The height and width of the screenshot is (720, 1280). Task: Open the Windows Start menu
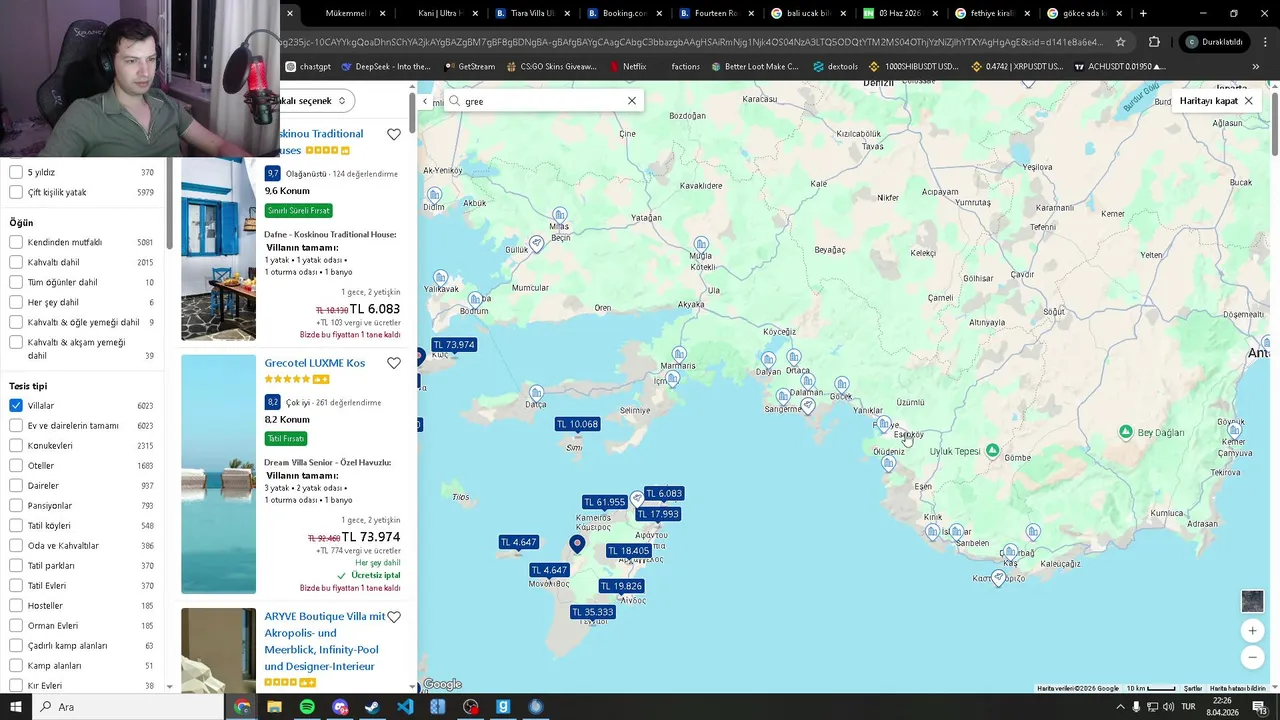pyautogui.click(x=16, y=707)
